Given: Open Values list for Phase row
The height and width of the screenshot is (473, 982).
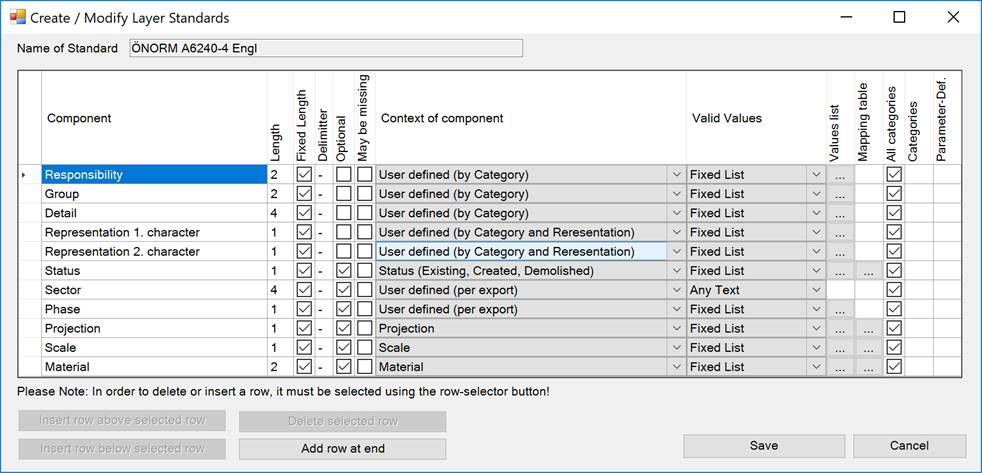Looking at the screenshot, I should [840, 310].
